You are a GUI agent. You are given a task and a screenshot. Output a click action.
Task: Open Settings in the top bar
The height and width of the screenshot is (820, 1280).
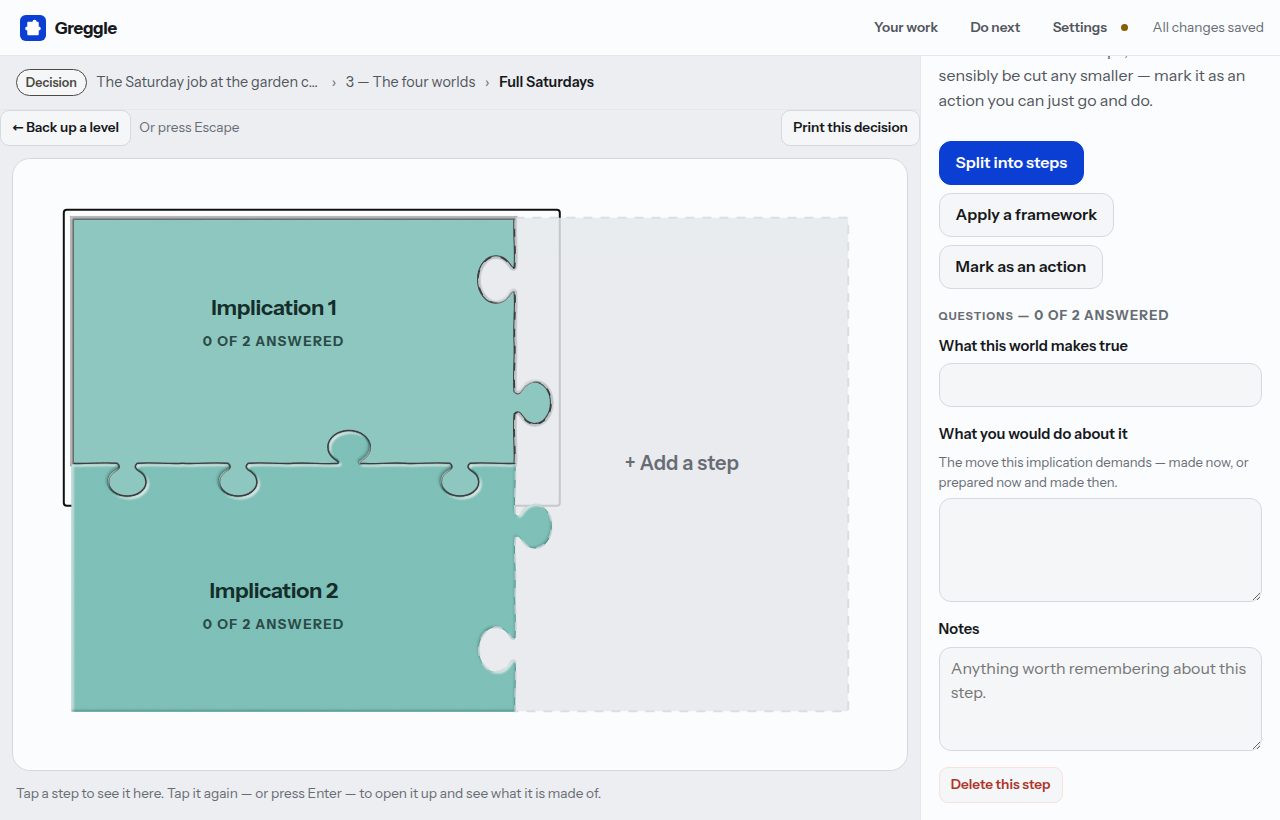(1079, 27)
